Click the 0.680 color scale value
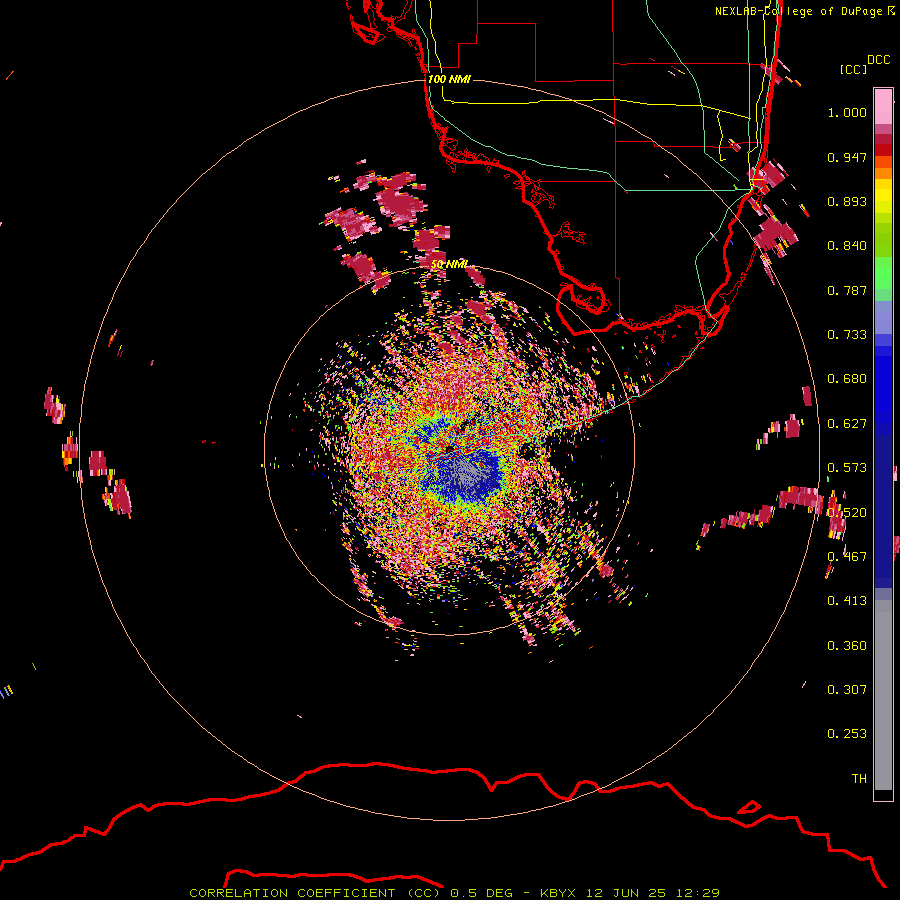Image resolution: width=900 pixels, height=900 pixels. coord(847,379)
